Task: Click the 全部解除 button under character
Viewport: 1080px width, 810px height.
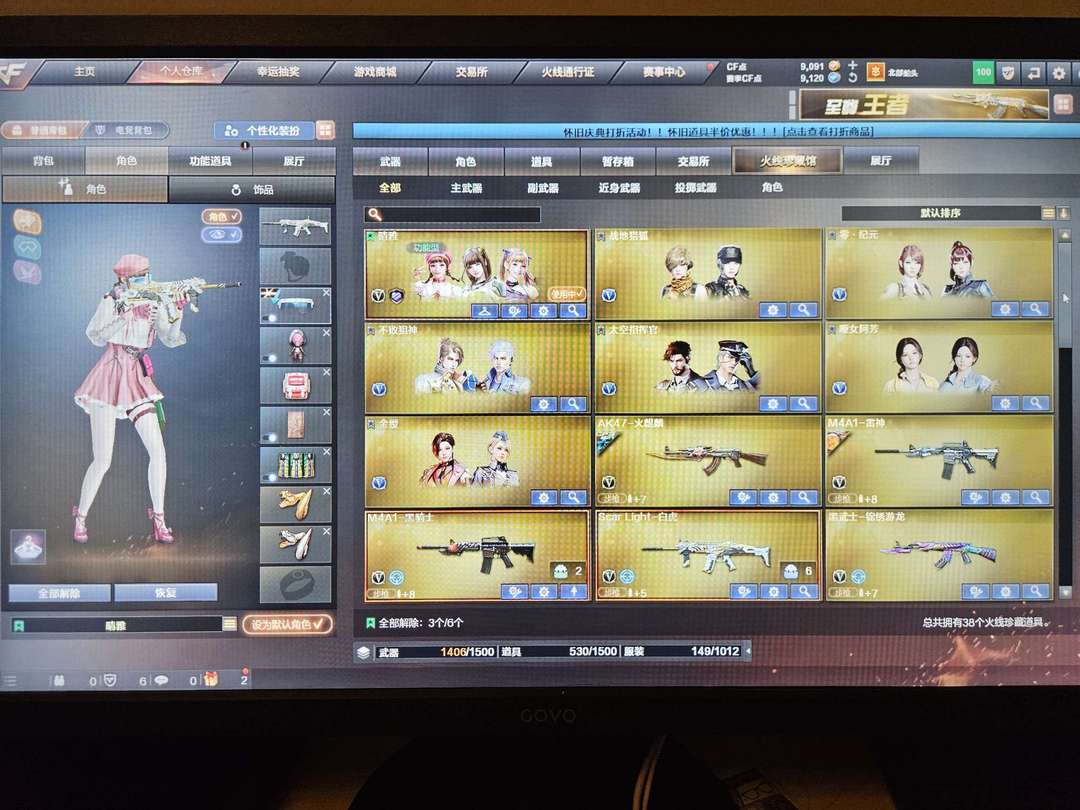Action: [x=59, y=593]
